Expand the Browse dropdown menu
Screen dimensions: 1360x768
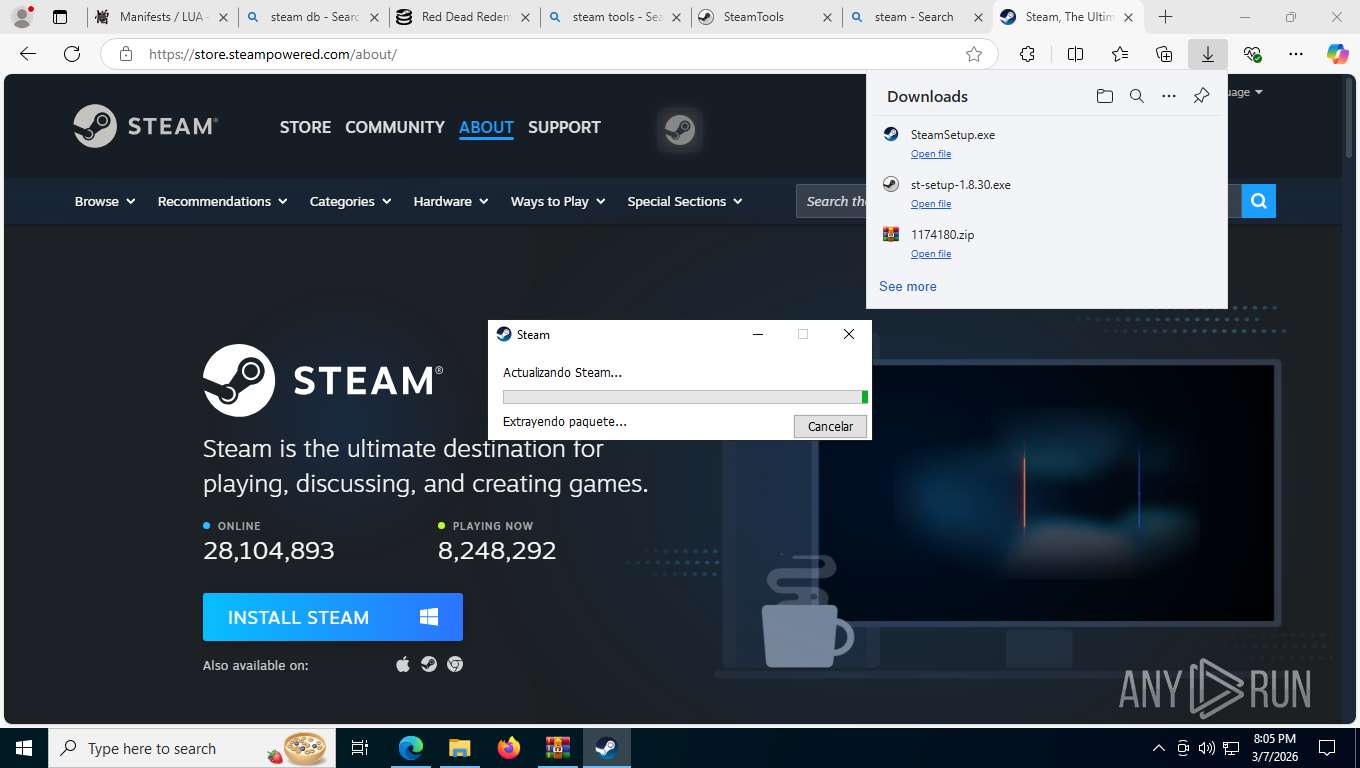click(x=105, y=201)
